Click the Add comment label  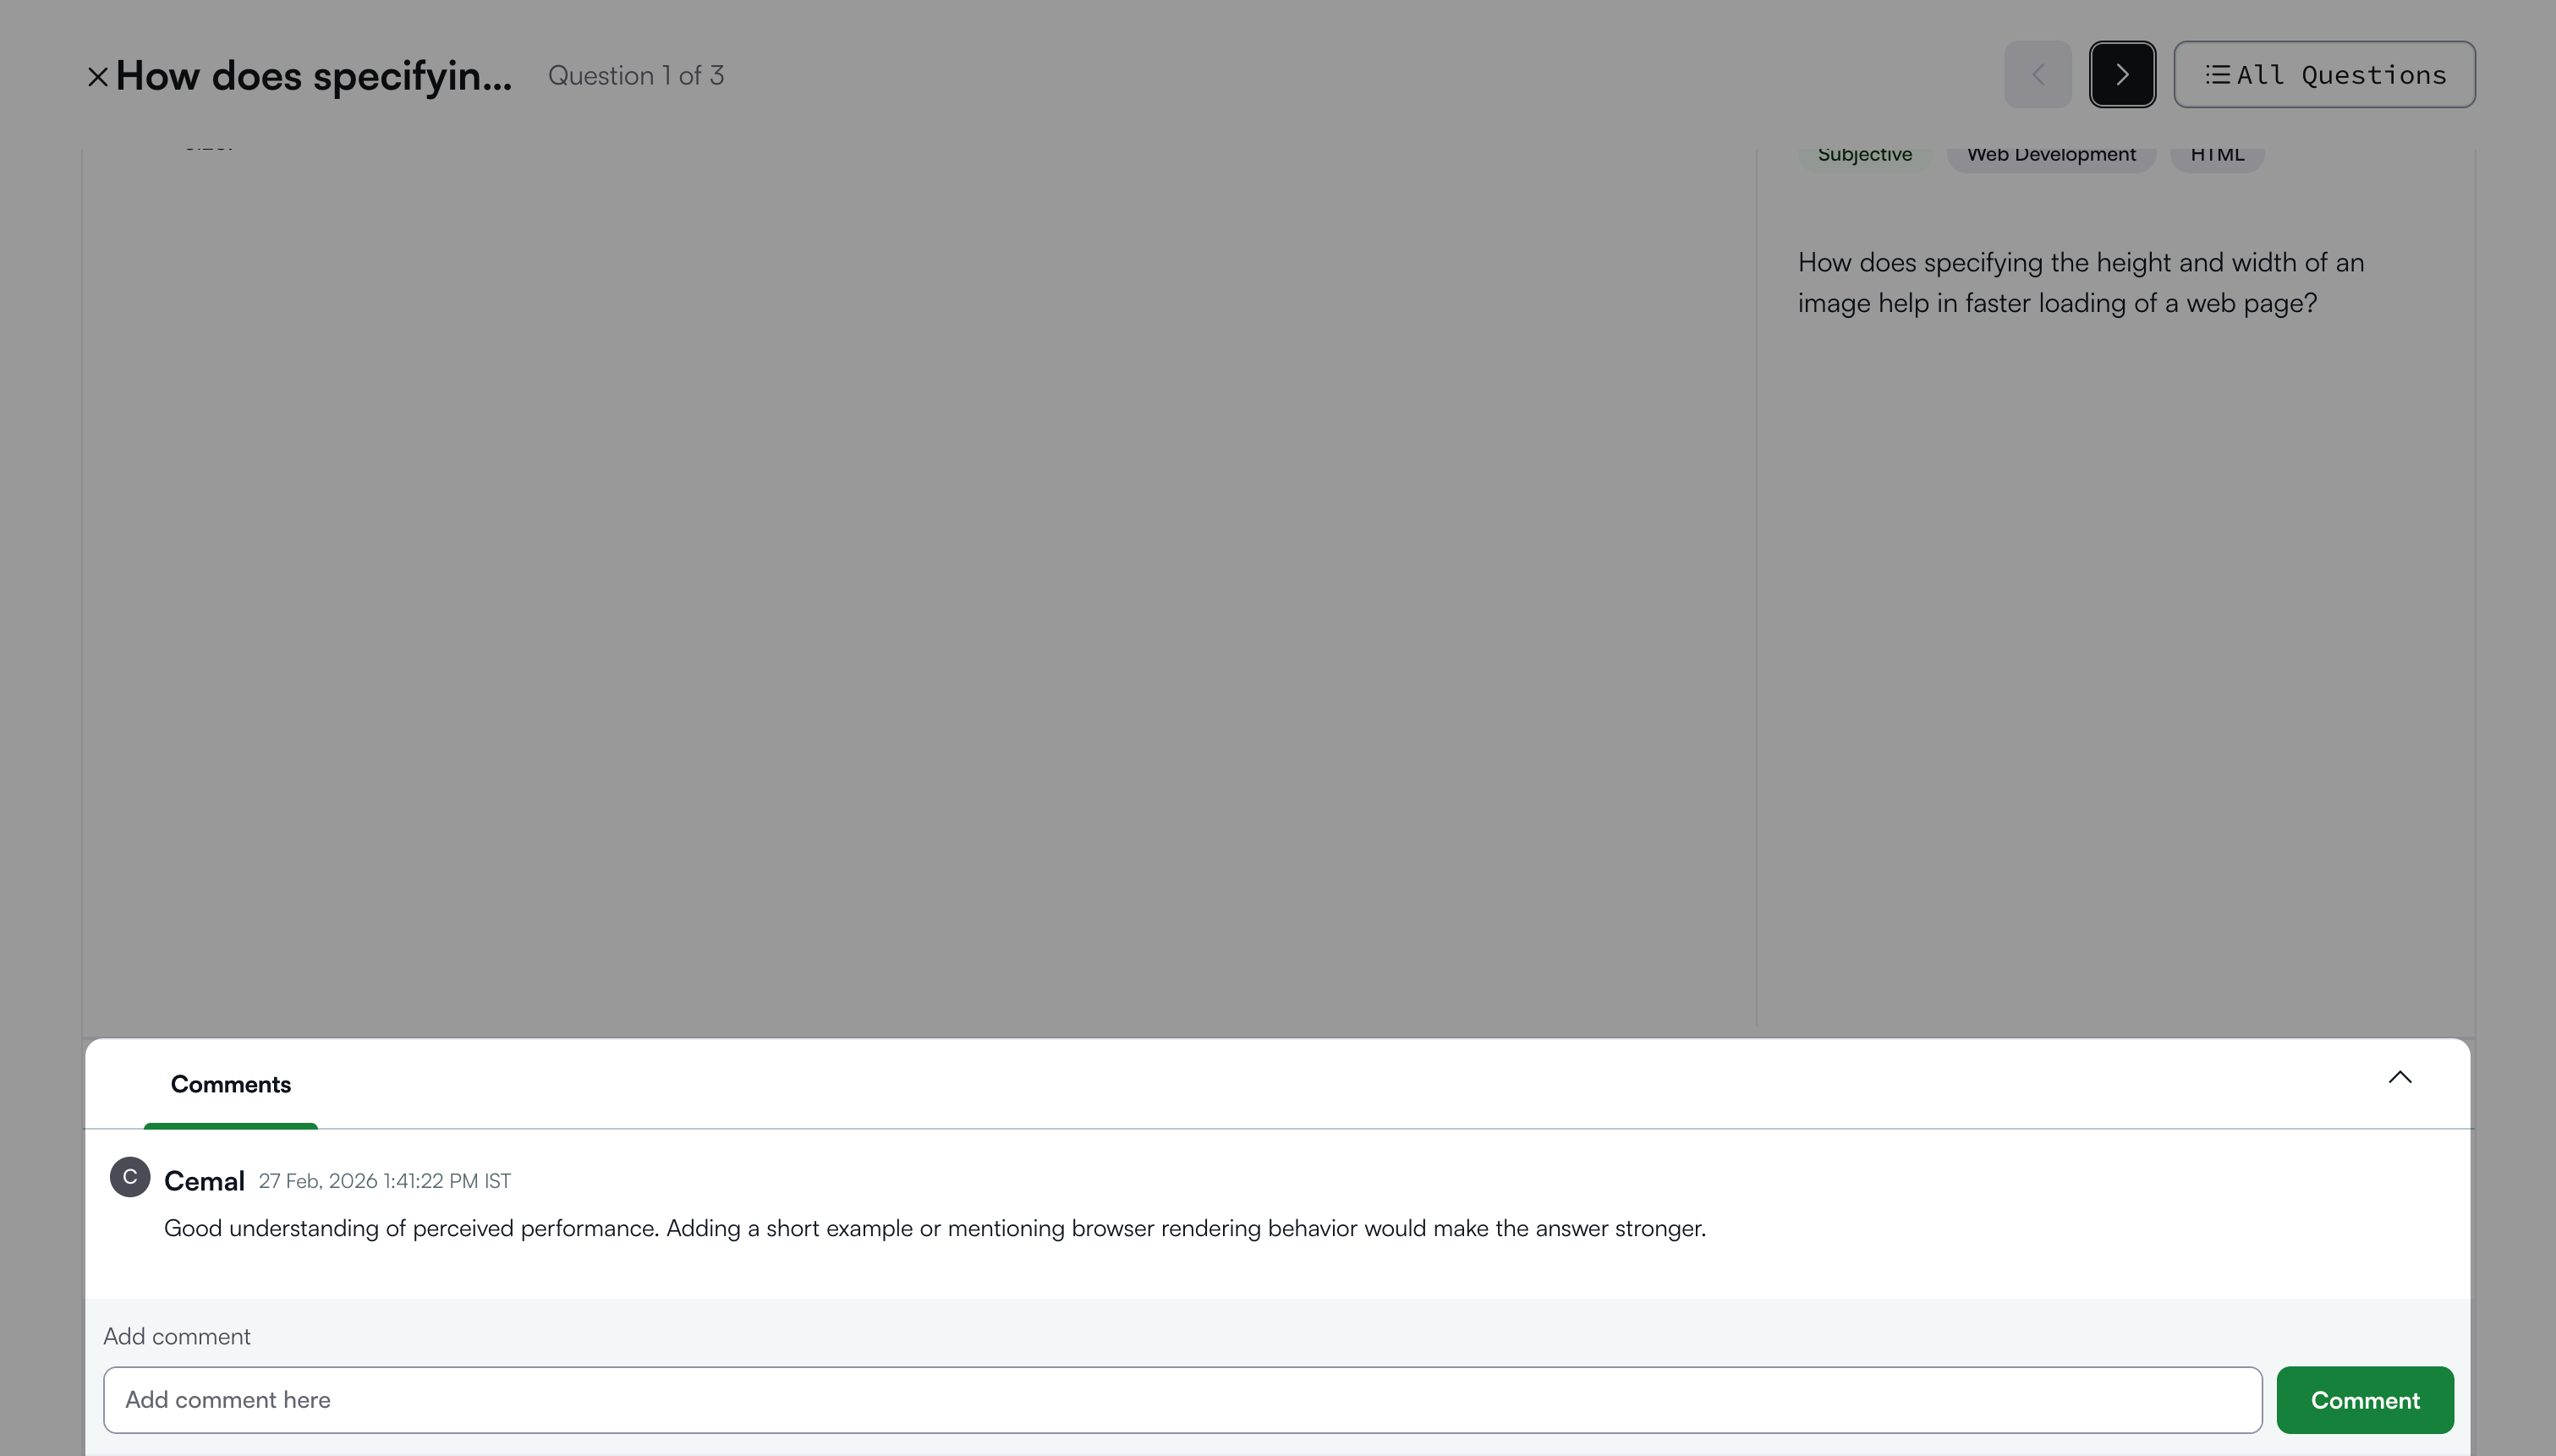[177, 1337]
